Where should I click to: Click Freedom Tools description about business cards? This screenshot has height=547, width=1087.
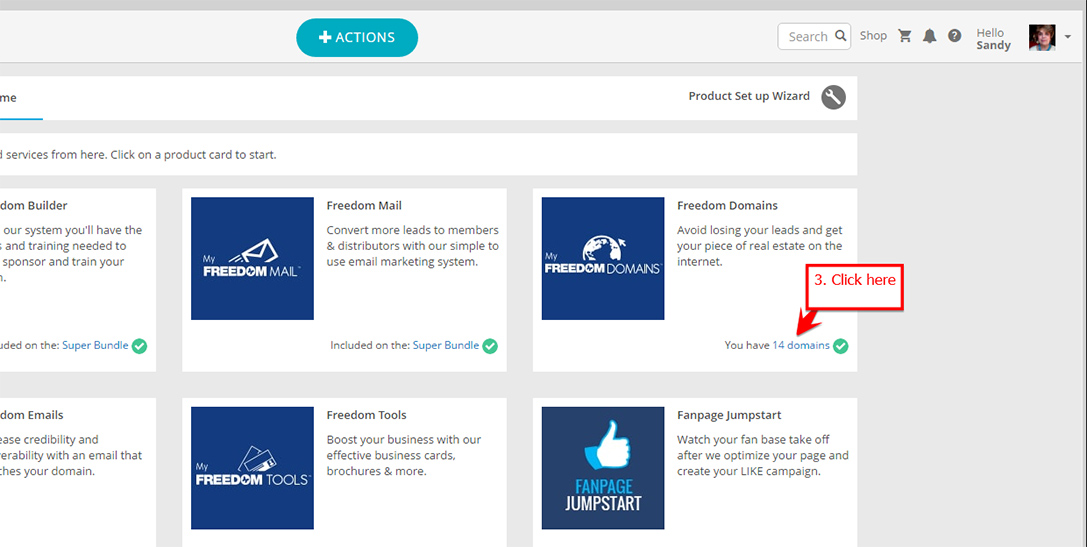click(x=403, y=455)
